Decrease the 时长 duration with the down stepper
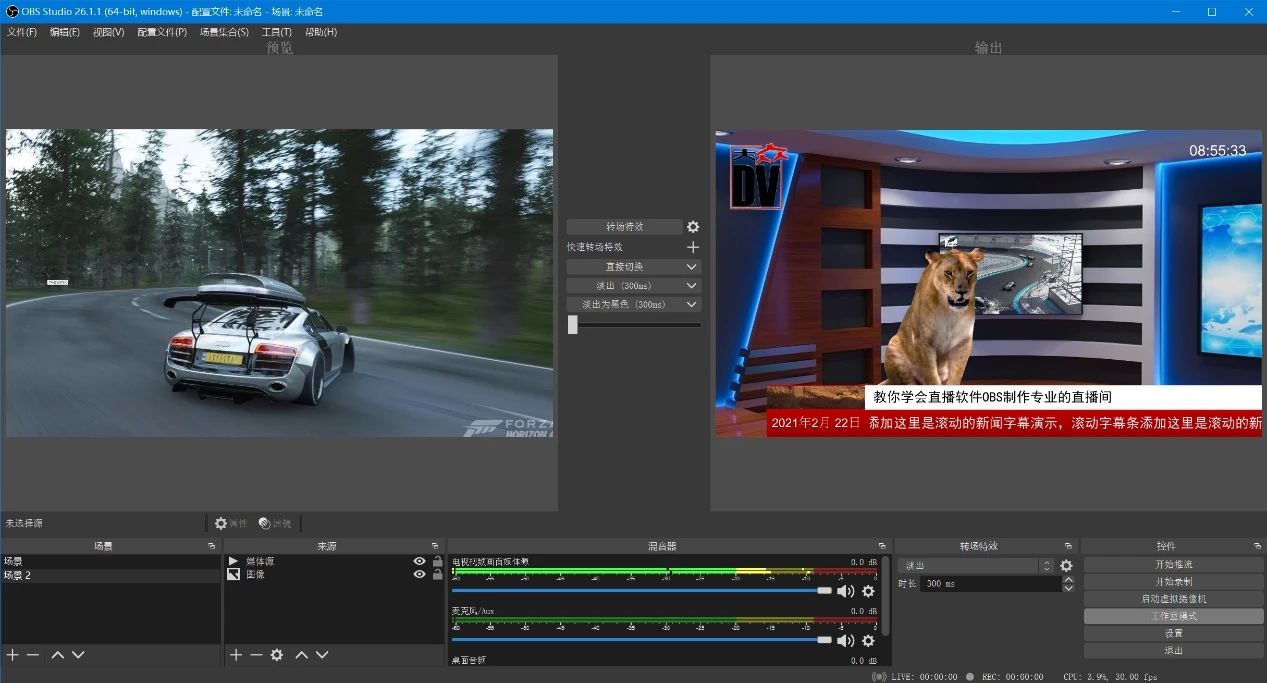The height and width of the screenshot is (683, 1267). (x=1068, y=588)
